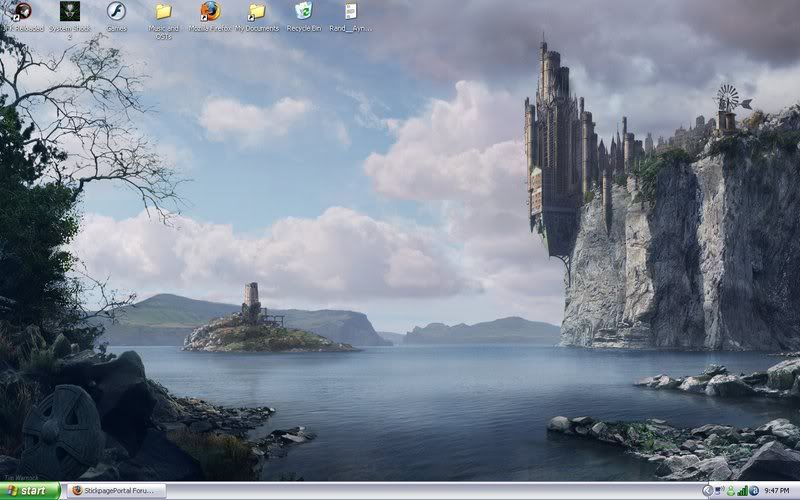This screenshot has width=800, height=500.
Task: Open the Start menu
Action: pos(30,491)
